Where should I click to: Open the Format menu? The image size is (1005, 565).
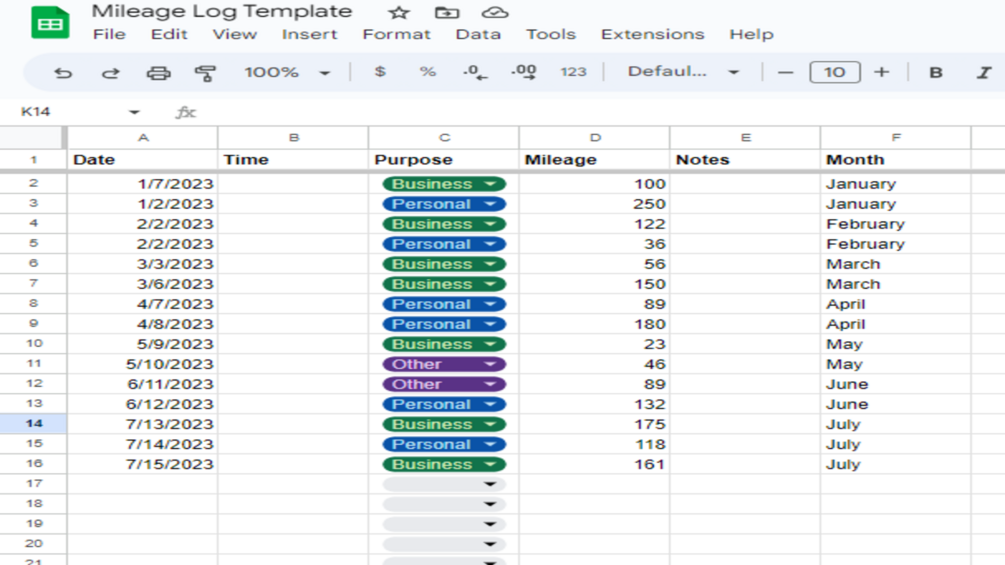(x=396, y=34)
